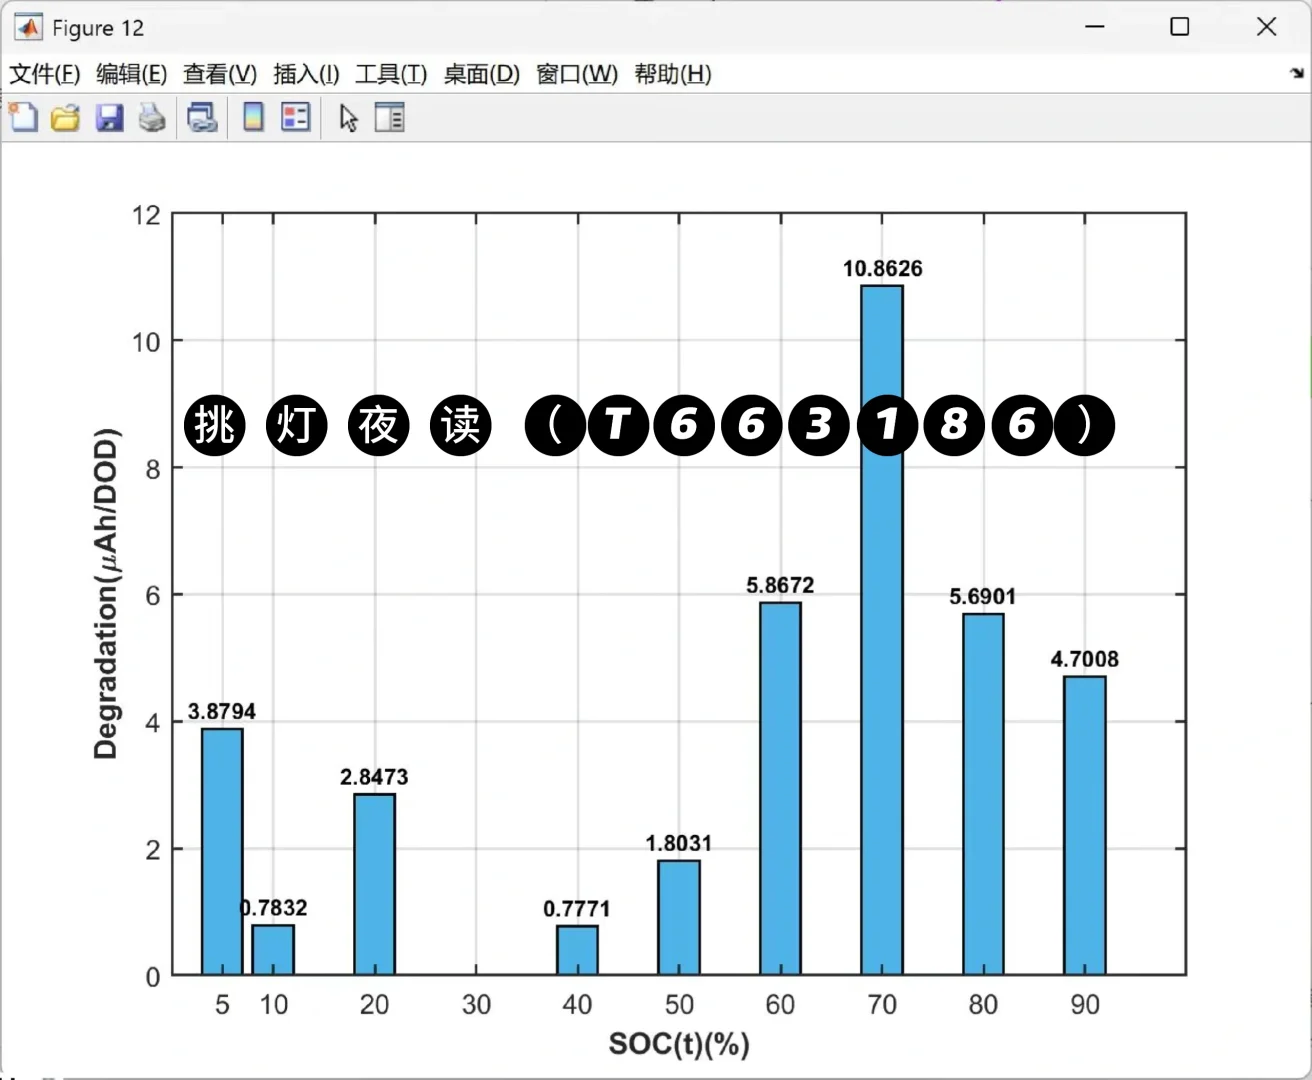Insert a colorbar from the toolbar
Image resolution: width=1312 pixels, height=1080 pixels.
[254, 118]
